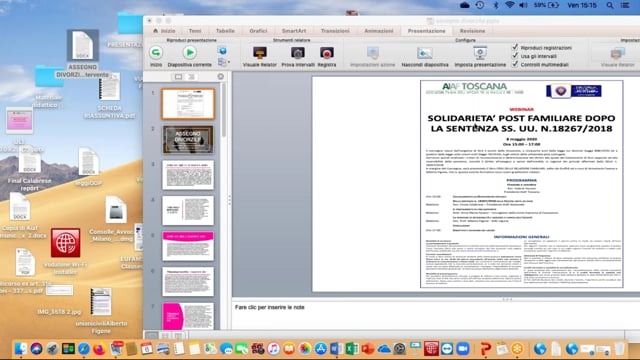Open the Temi ribbon tab
This screenshot has height=360, width=640.
pos(195,31)
